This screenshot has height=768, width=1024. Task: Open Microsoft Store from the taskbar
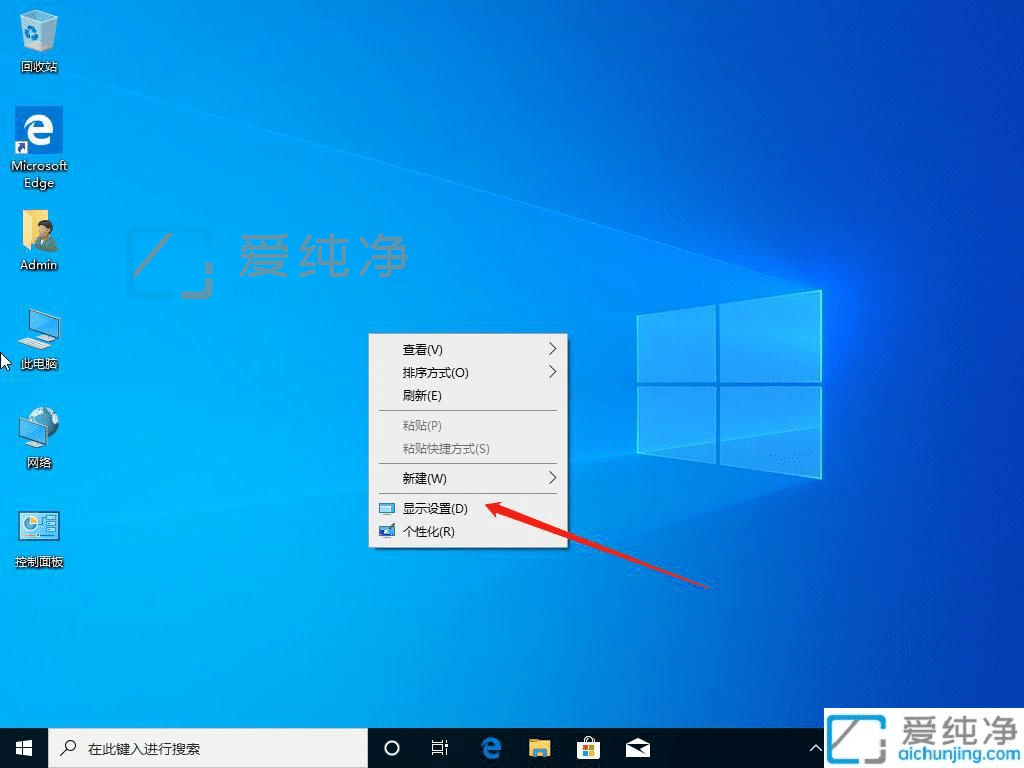tap(588, 747)
